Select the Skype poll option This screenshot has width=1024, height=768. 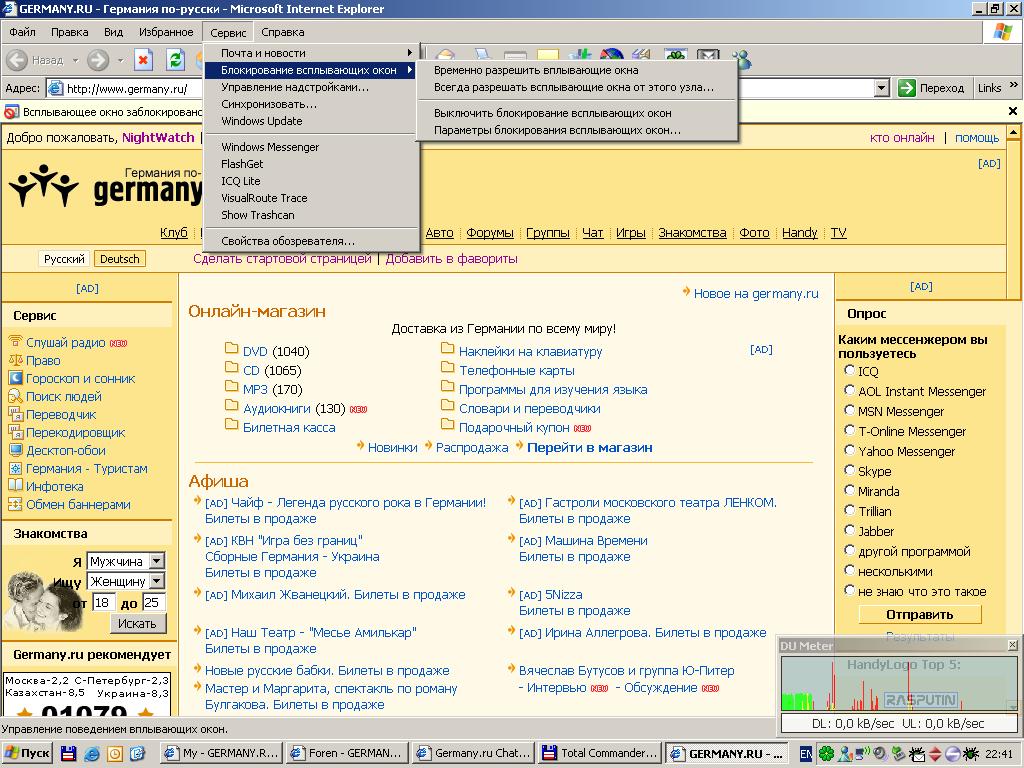(850, 470)
